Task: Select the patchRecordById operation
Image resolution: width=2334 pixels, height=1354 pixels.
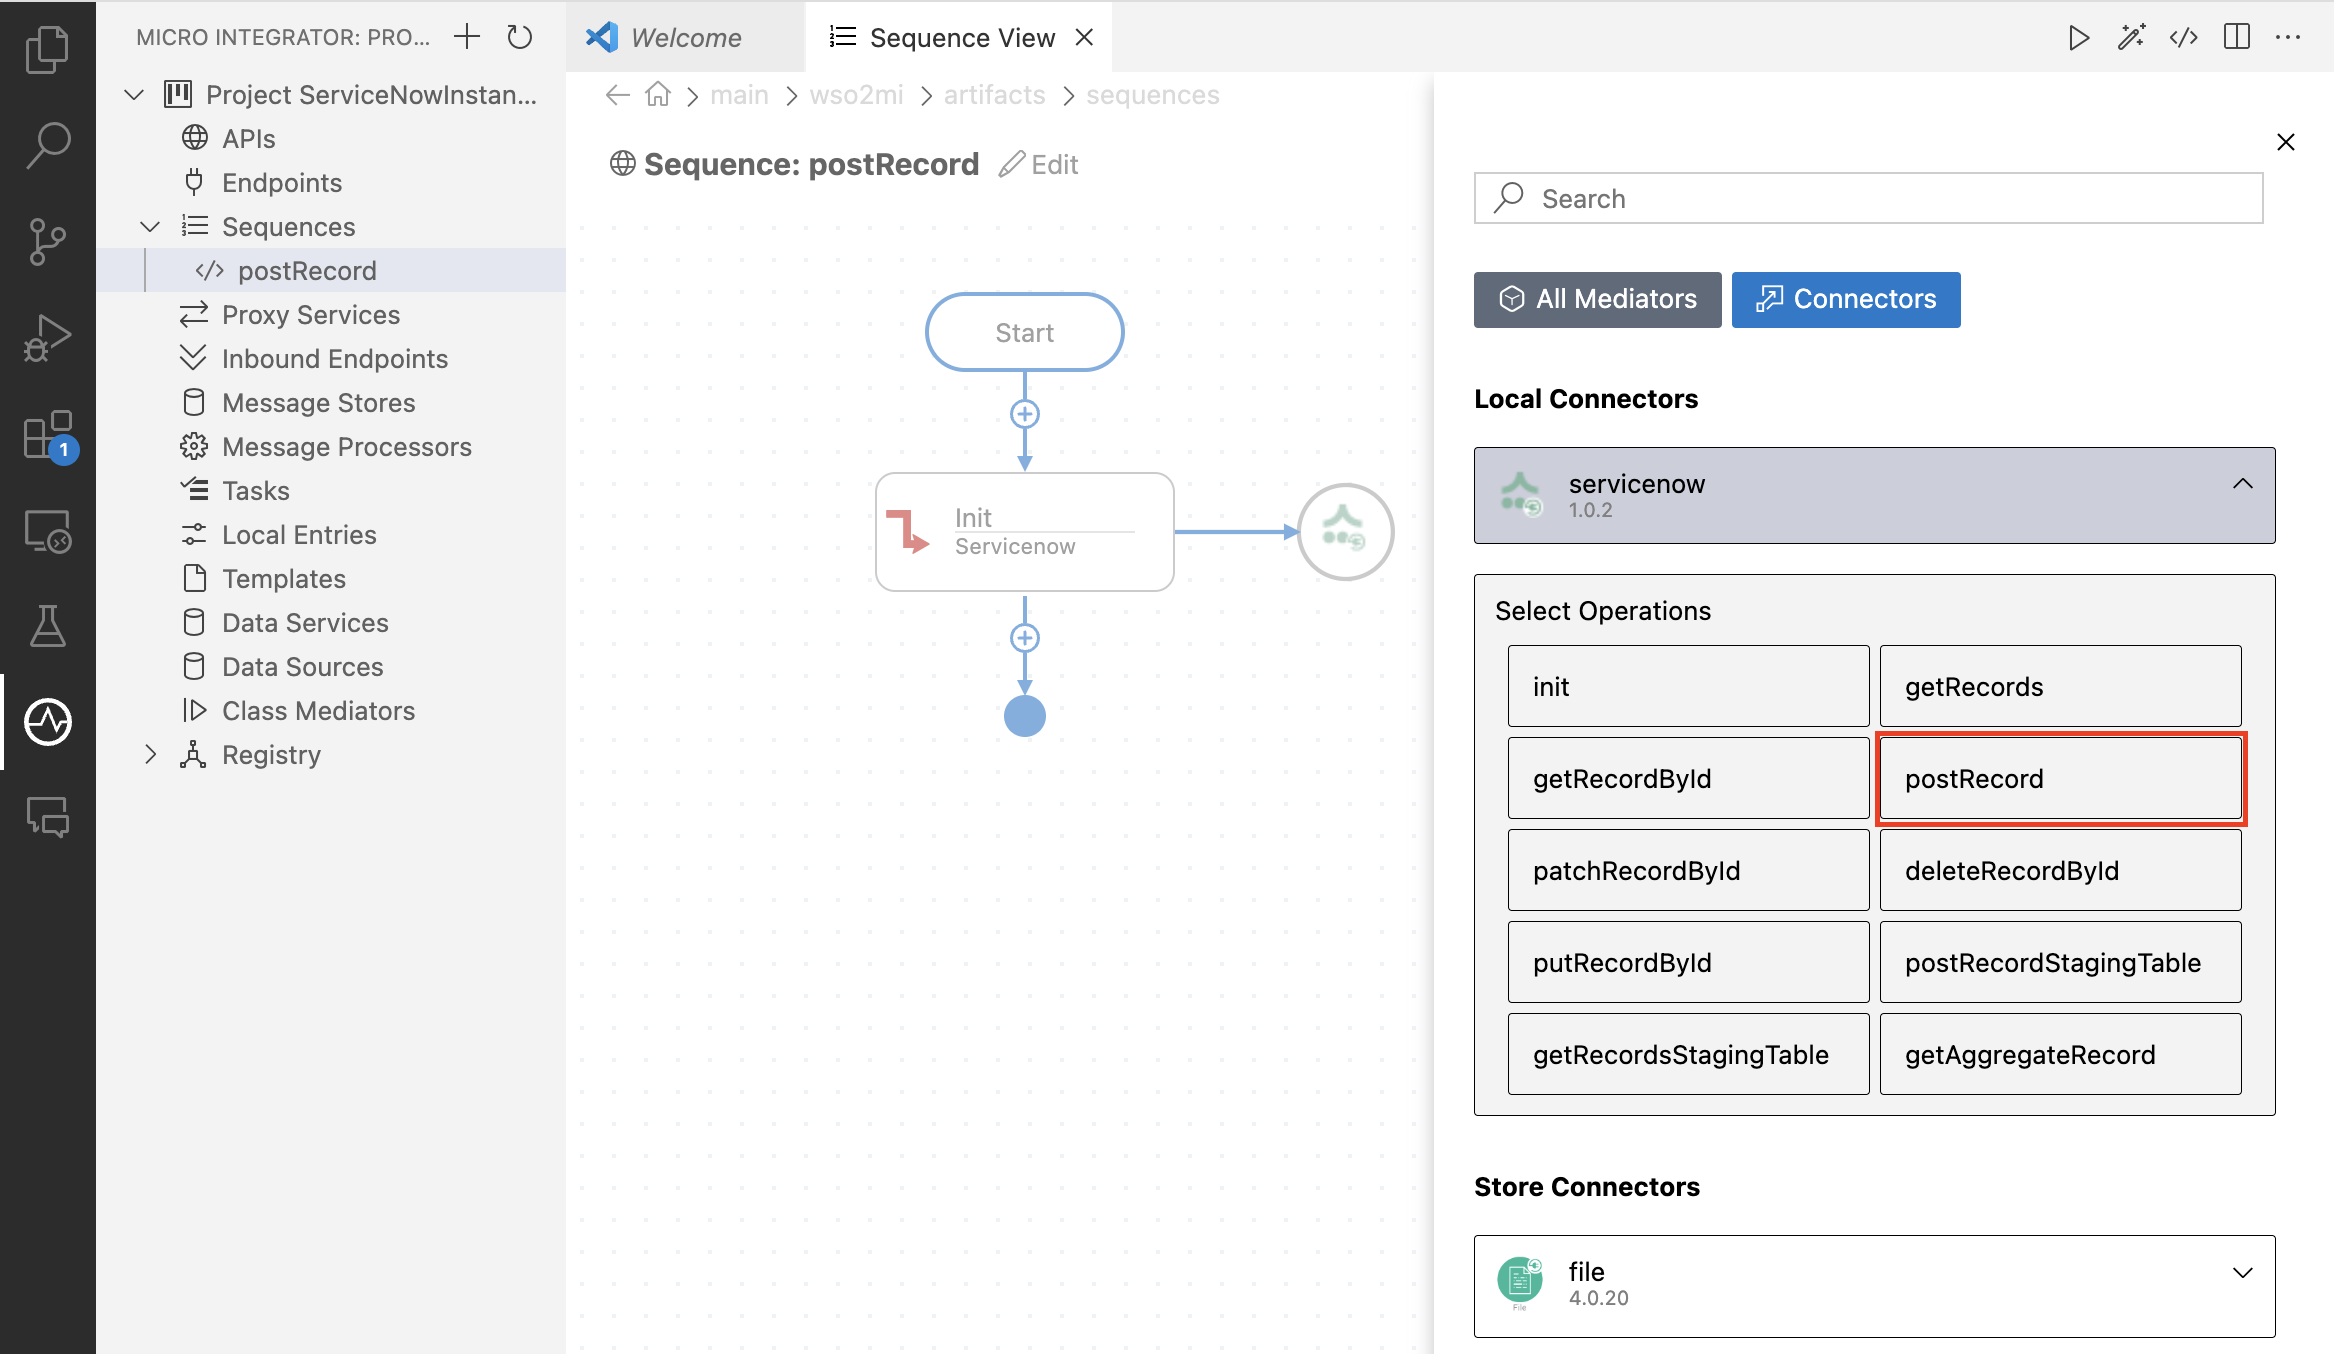Action: [1688, 870]
